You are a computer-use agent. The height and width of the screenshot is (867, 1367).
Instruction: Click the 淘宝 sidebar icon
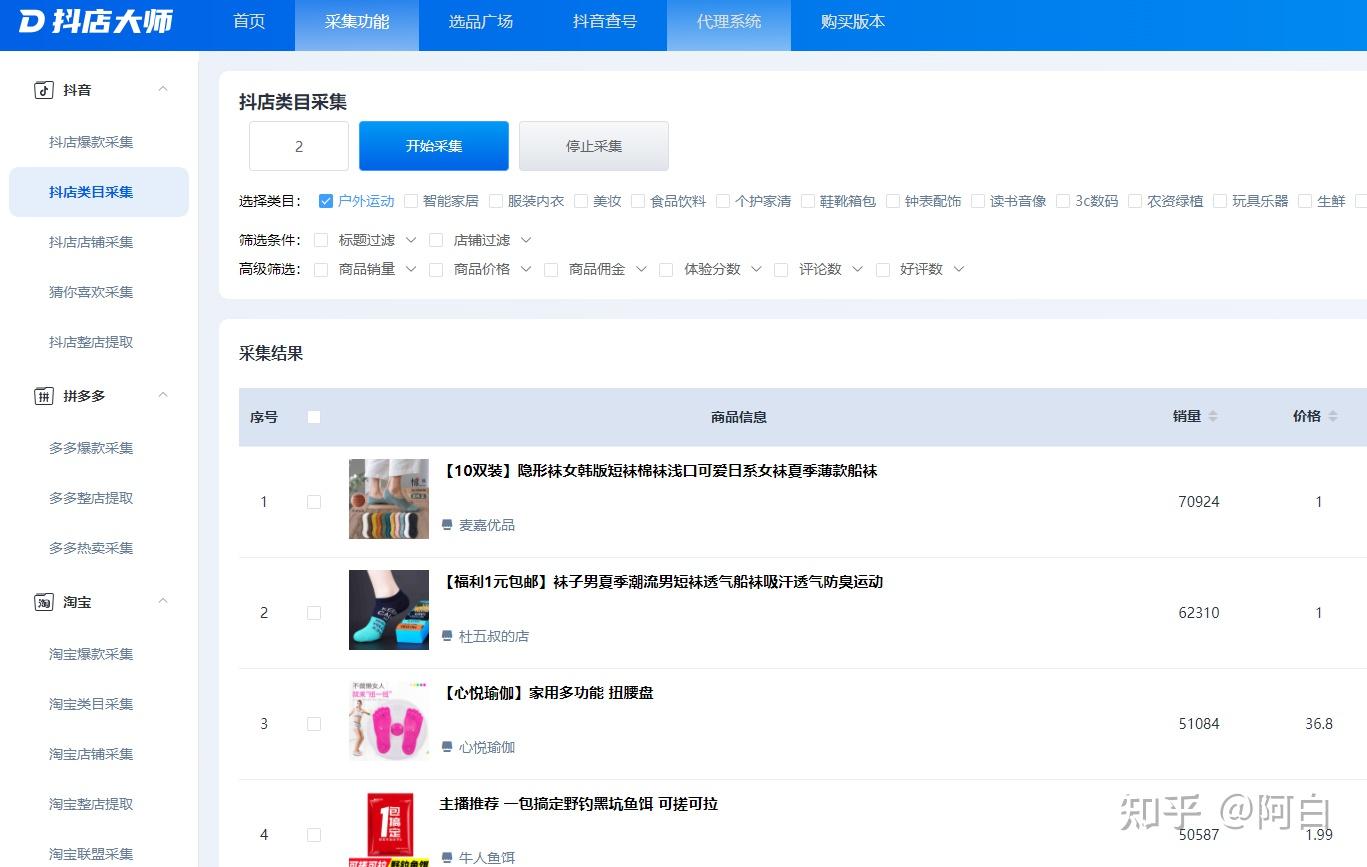43,602
